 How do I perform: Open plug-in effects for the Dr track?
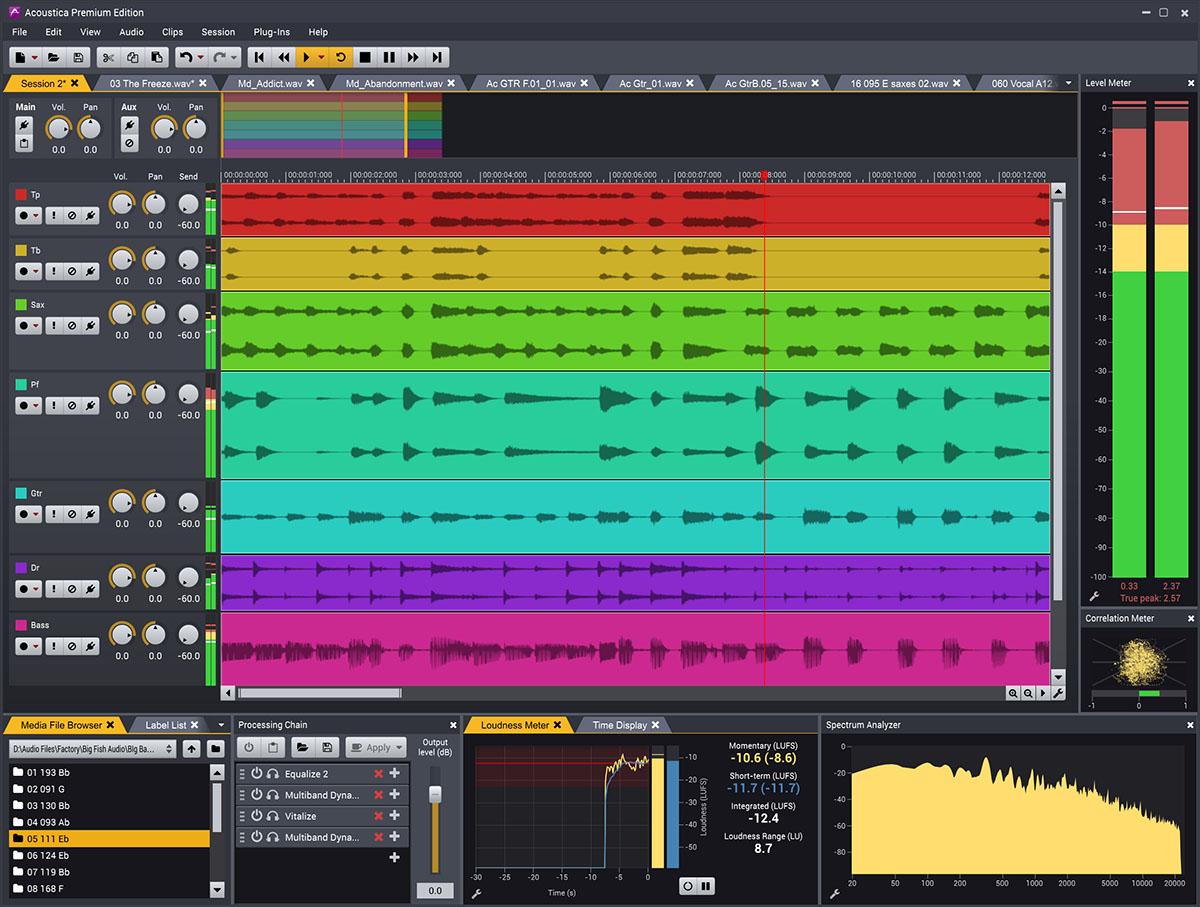coord(90,589)
